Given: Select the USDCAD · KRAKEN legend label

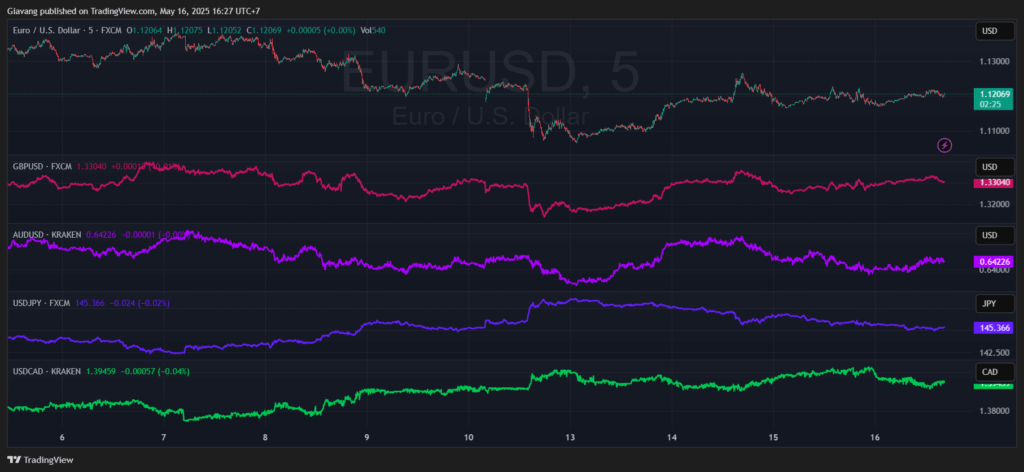Looking at the screenshot, I should 47,371.
